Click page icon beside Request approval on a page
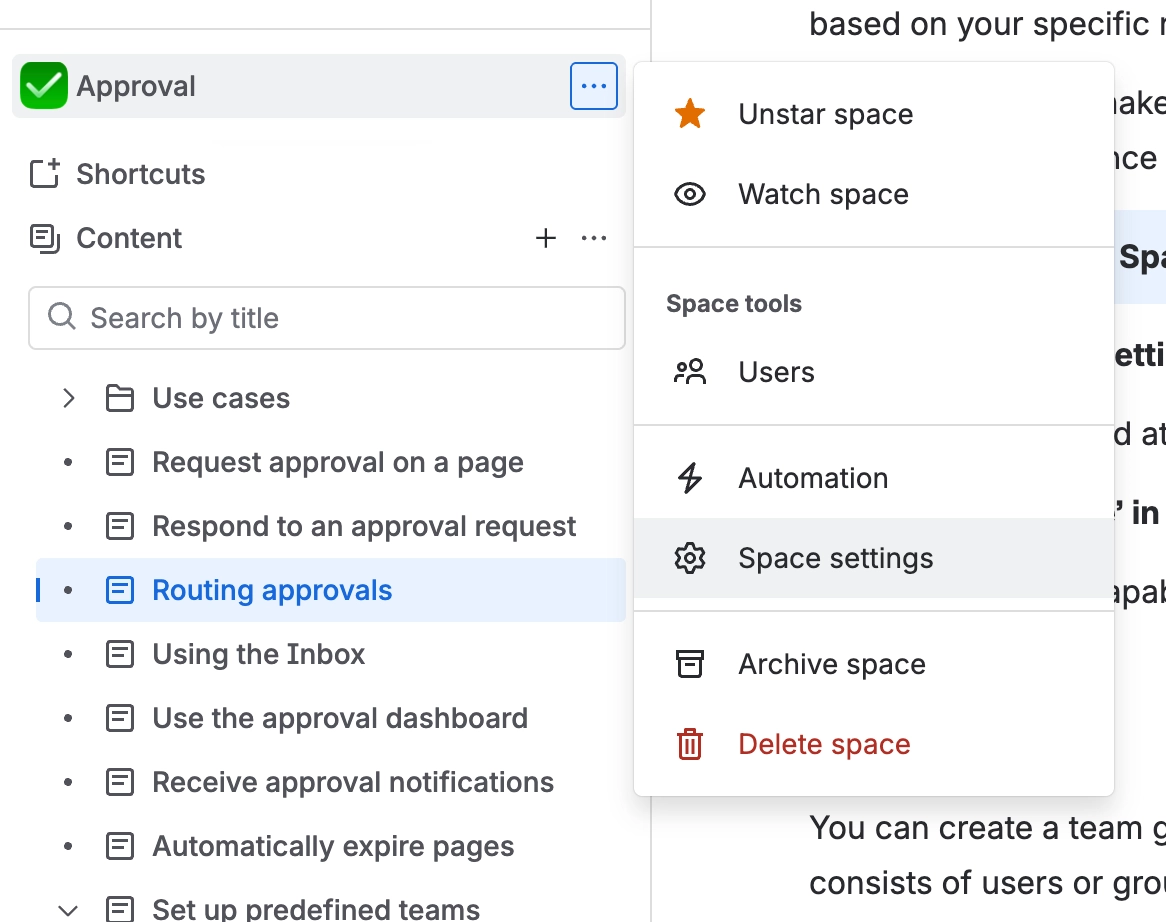Screen dimensions: 1166x922 coord(120,462)
